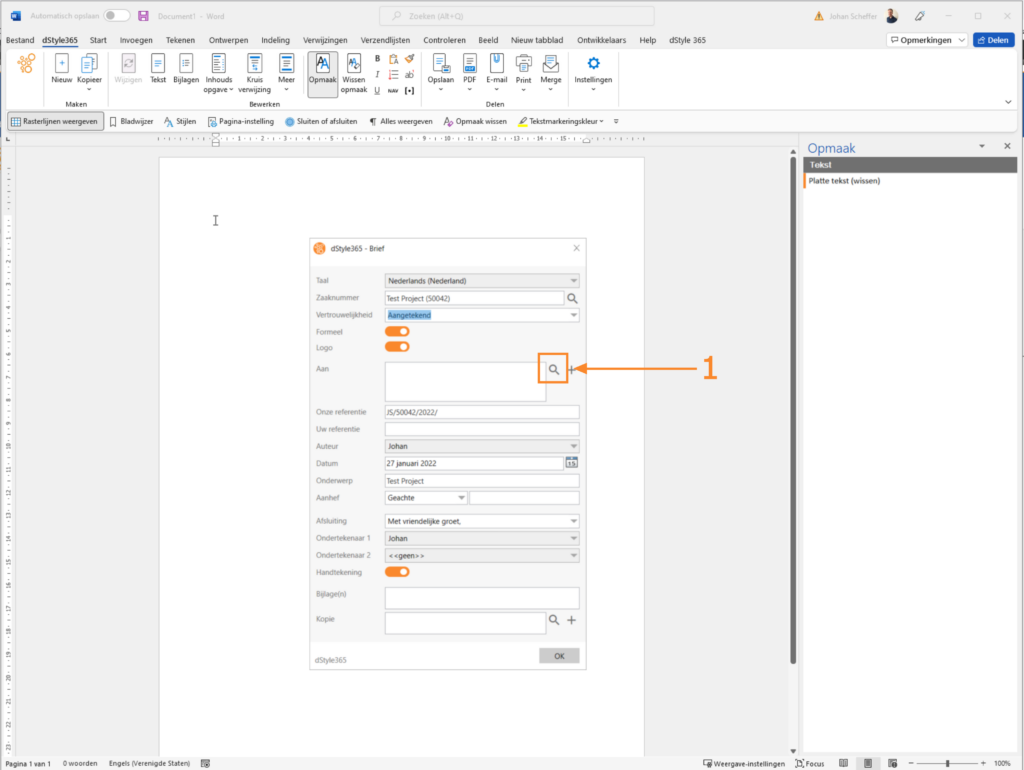Switch to the Controleren tab
The height and width of the screenshot is (770, 1024).
pyautogui.click(x=444, y=40)
